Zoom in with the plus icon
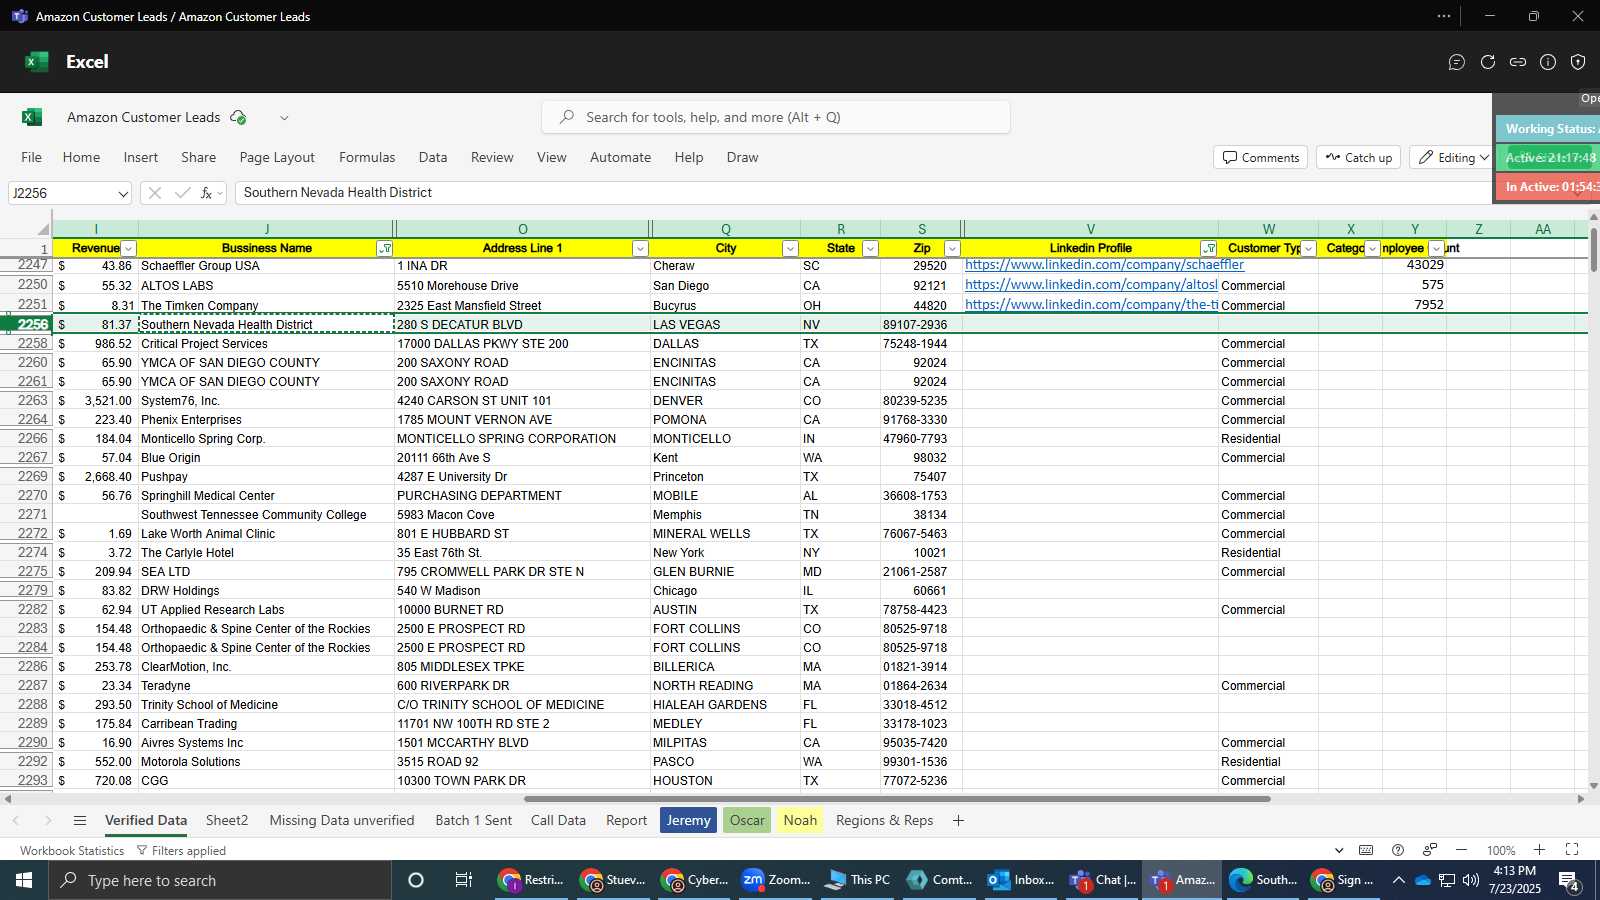The image size is (1600, 900). pos(1540,850)
